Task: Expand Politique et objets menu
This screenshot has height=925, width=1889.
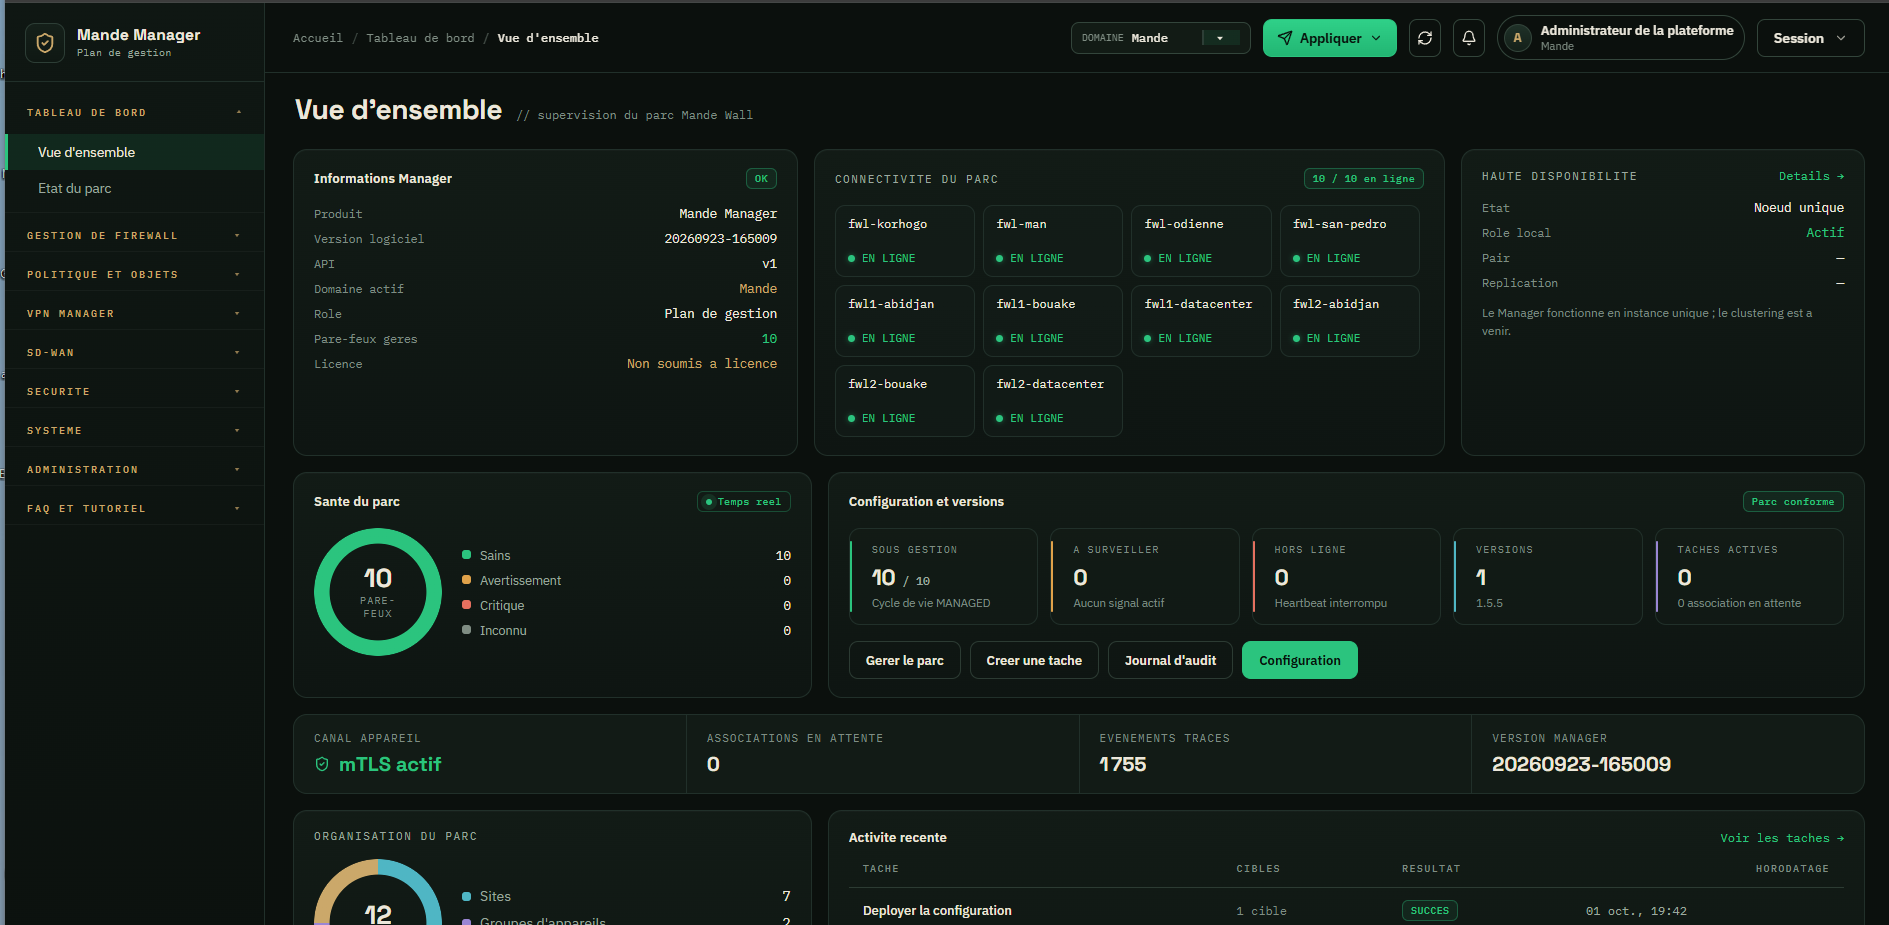Action: 133,275
